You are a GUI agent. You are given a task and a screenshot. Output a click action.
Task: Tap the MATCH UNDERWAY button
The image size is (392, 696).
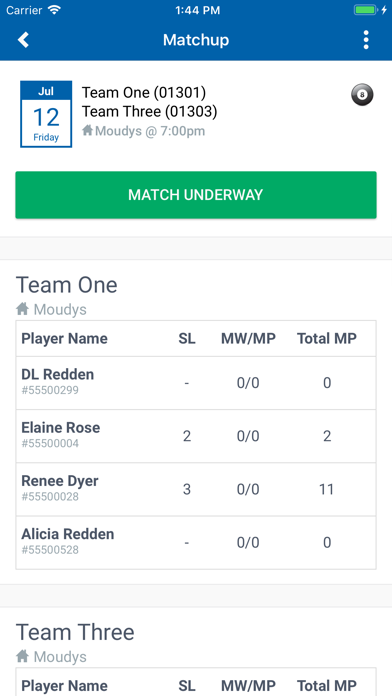pos(196,195)
